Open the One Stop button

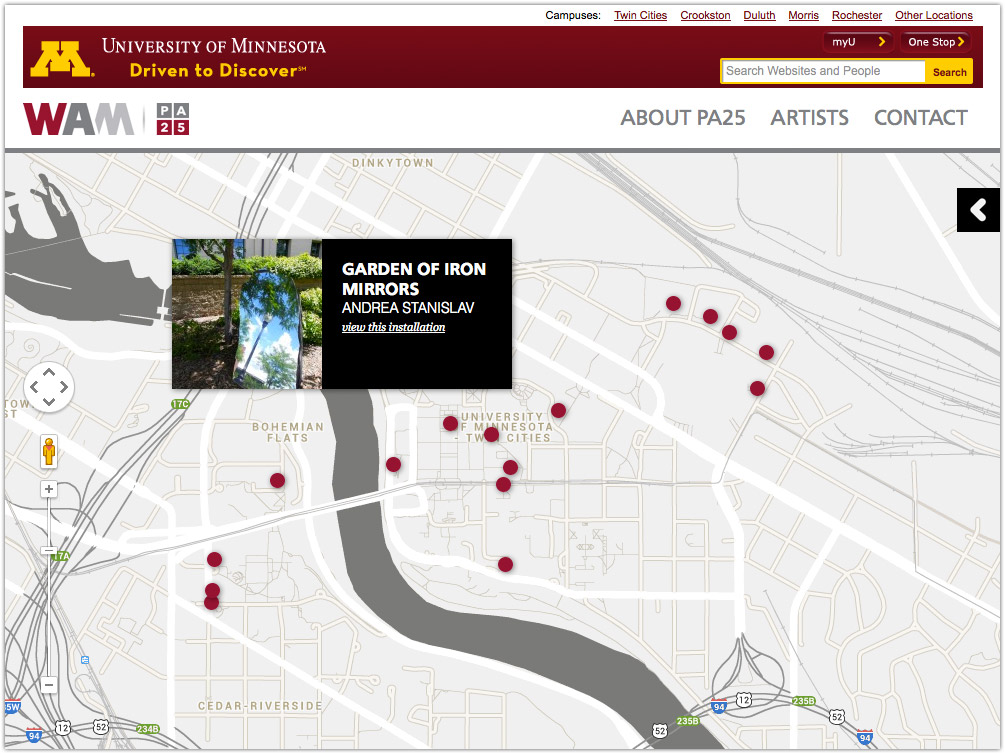tap(935, 42)
